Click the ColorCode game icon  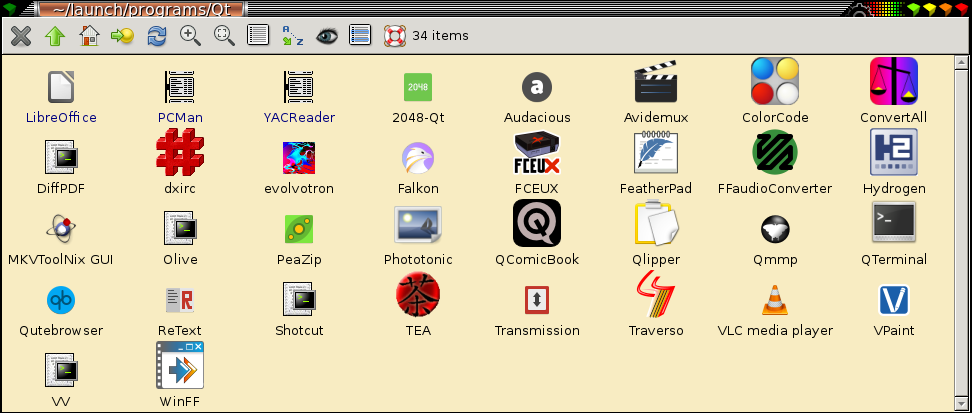tap(775, 81)
